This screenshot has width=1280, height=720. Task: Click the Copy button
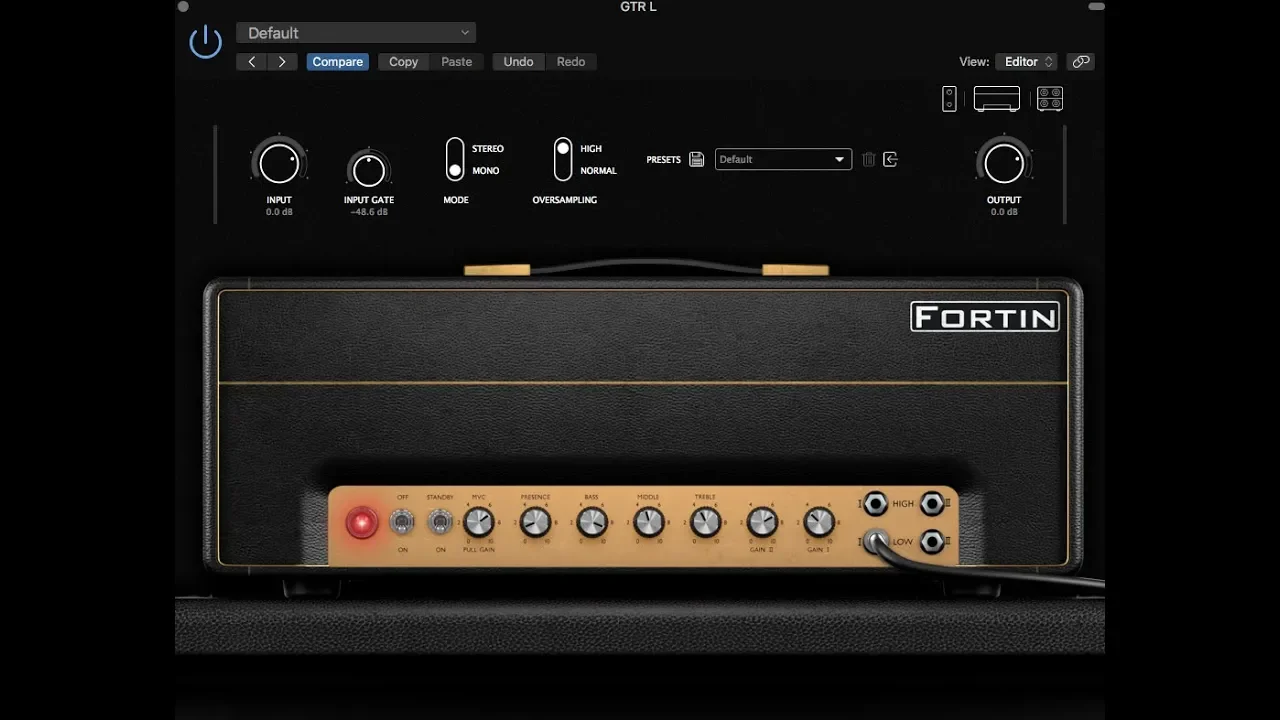point(404,62)
